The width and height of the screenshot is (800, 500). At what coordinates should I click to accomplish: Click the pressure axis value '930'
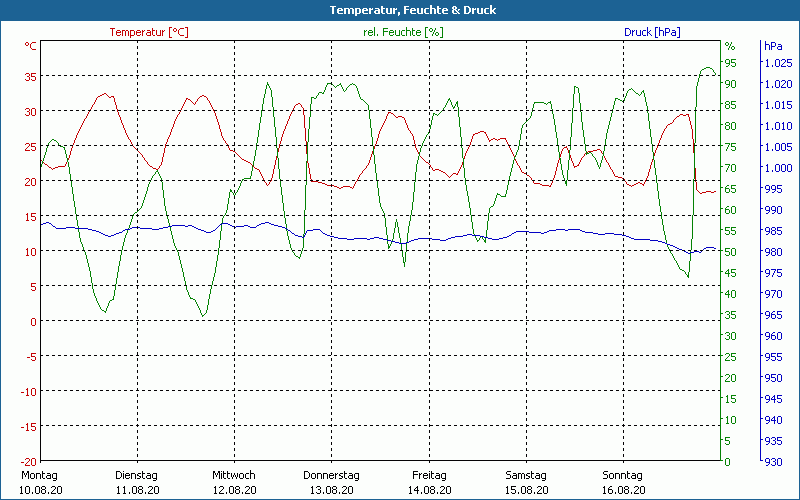pos(773,462)
